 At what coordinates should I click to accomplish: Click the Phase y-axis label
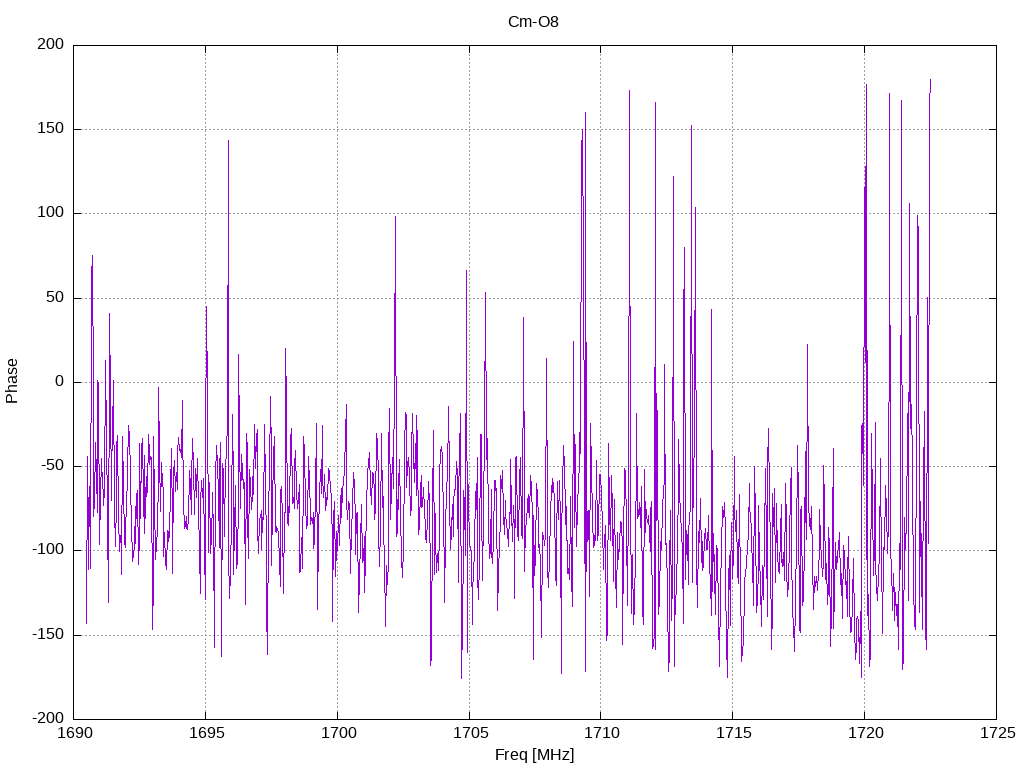coord(12,381)
